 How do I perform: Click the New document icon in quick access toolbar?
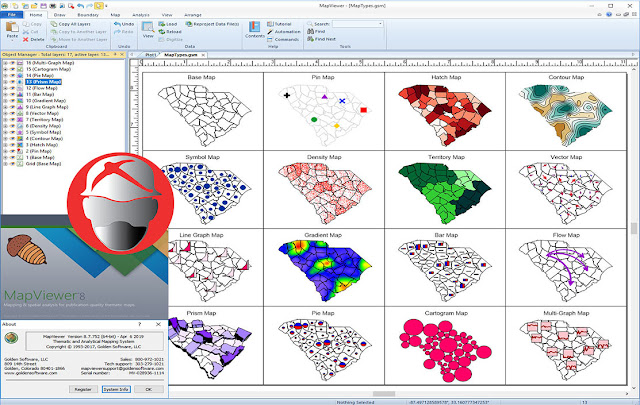[16, 6]
